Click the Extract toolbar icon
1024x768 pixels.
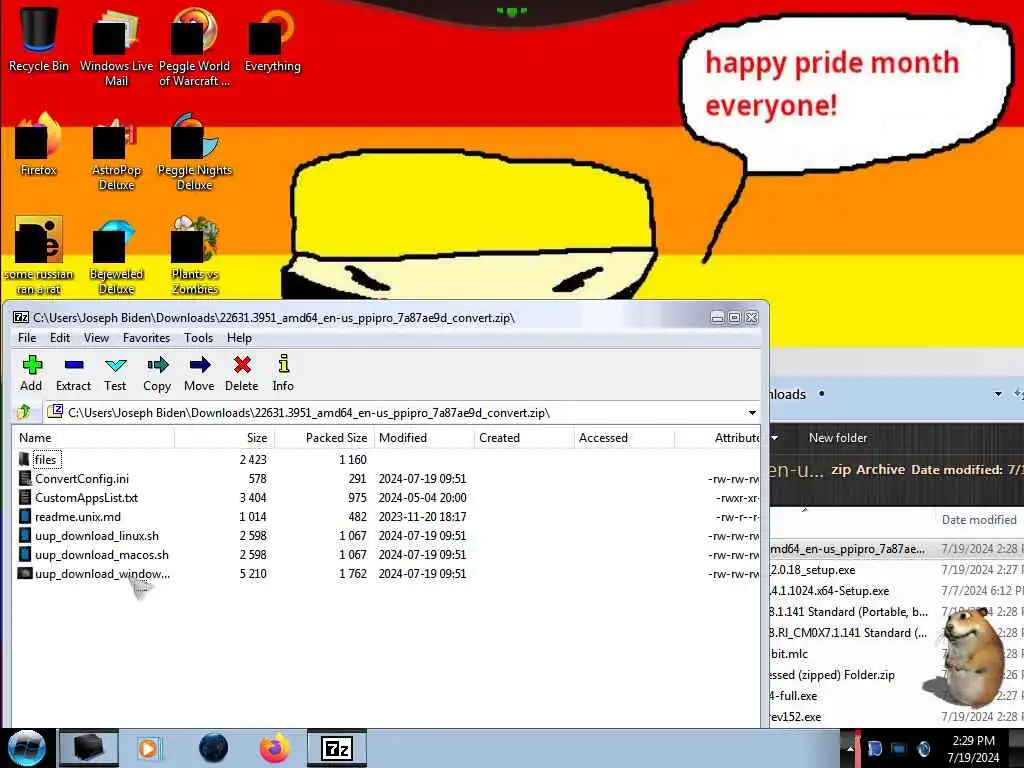73,374
